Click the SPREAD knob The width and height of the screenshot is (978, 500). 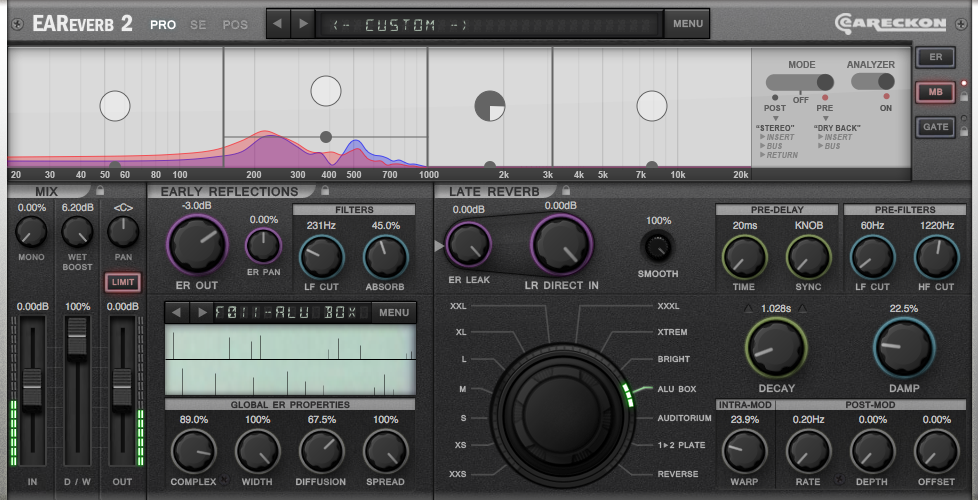[386, 451]
